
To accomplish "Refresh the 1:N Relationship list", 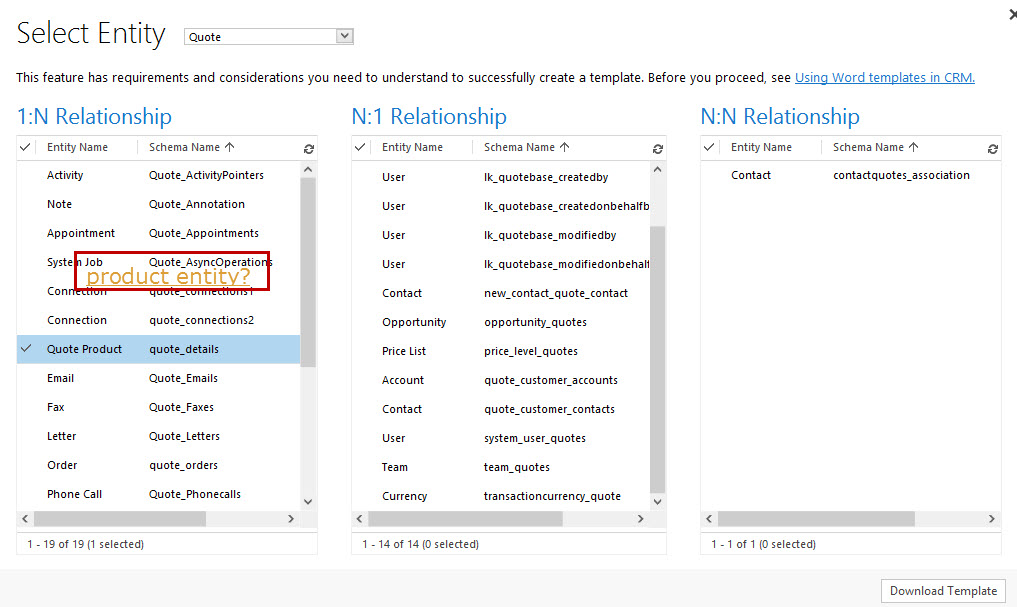I will point(309,147).
